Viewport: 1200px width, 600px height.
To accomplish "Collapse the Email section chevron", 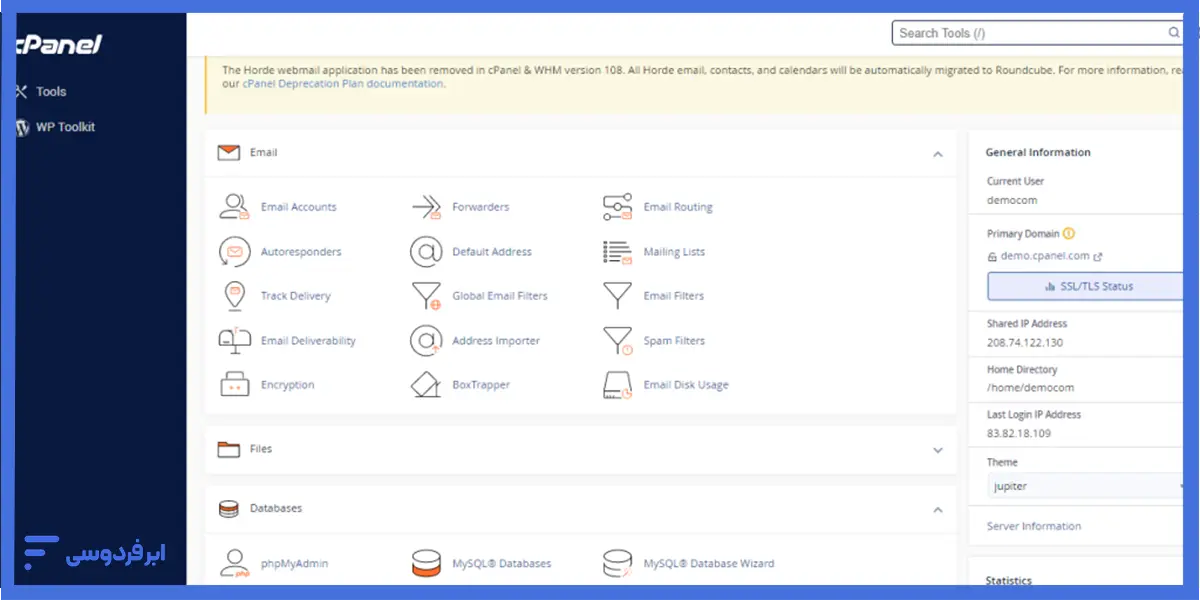I will 938,154.
